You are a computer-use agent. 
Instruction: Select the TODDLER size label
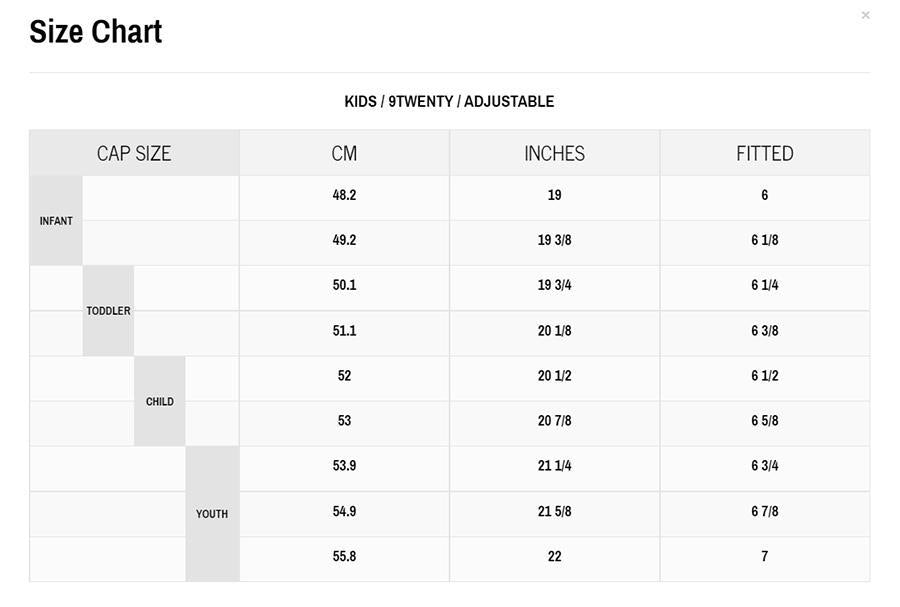[x=108, y=311]
